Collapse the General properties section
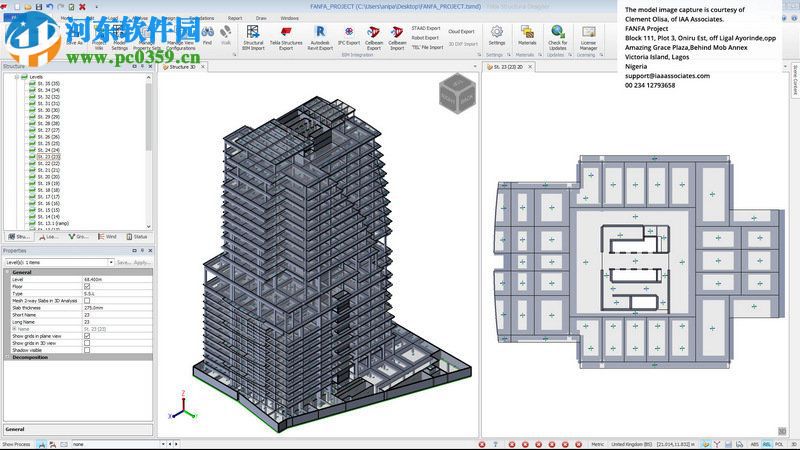800x450 pixels. click(8, 272)
